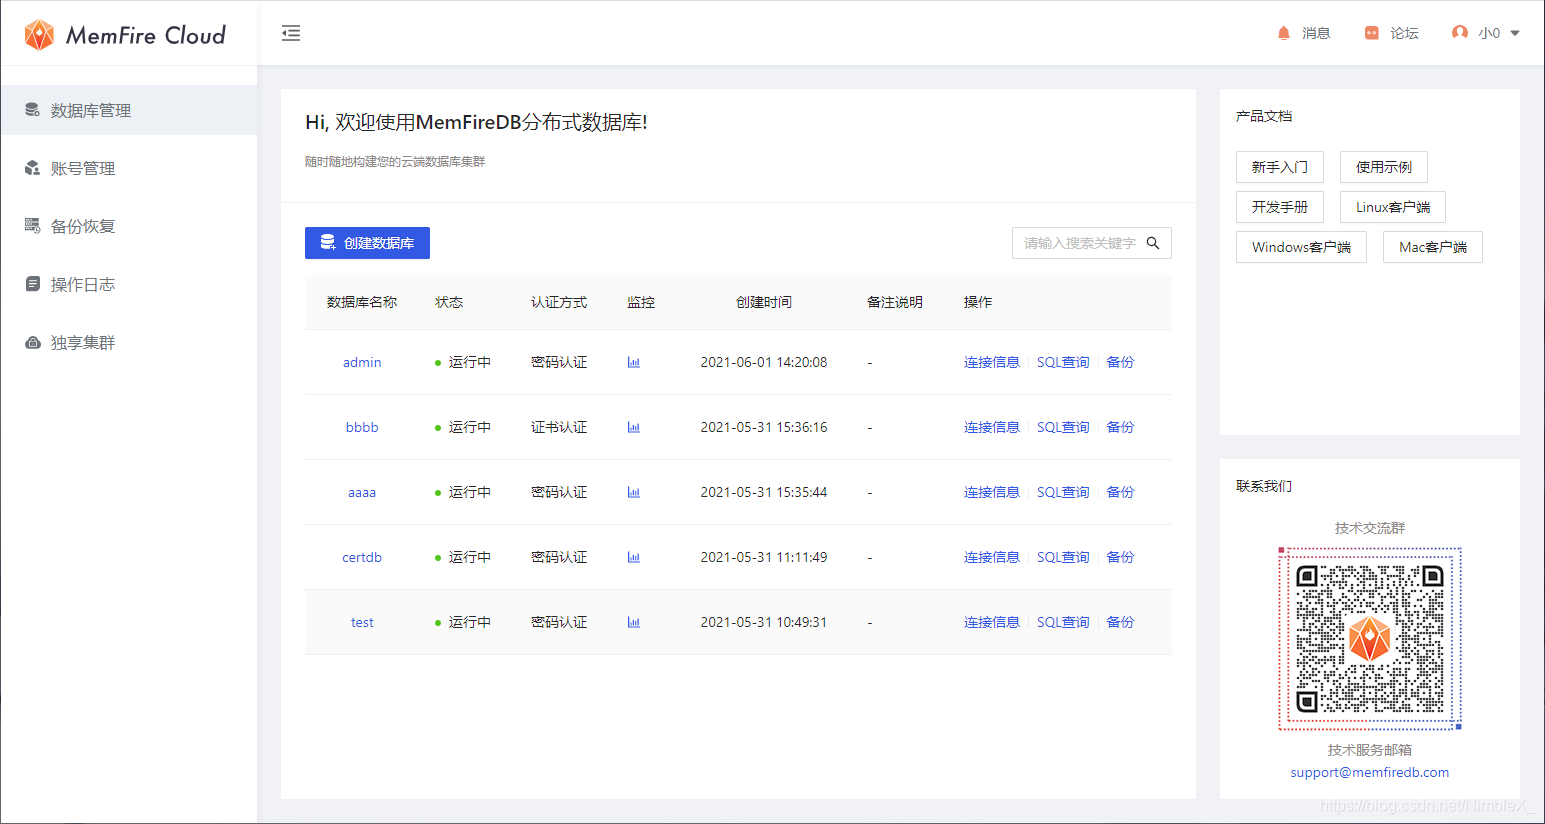
Task: Open notifications via the bell icon
Action: (1284, 33)
